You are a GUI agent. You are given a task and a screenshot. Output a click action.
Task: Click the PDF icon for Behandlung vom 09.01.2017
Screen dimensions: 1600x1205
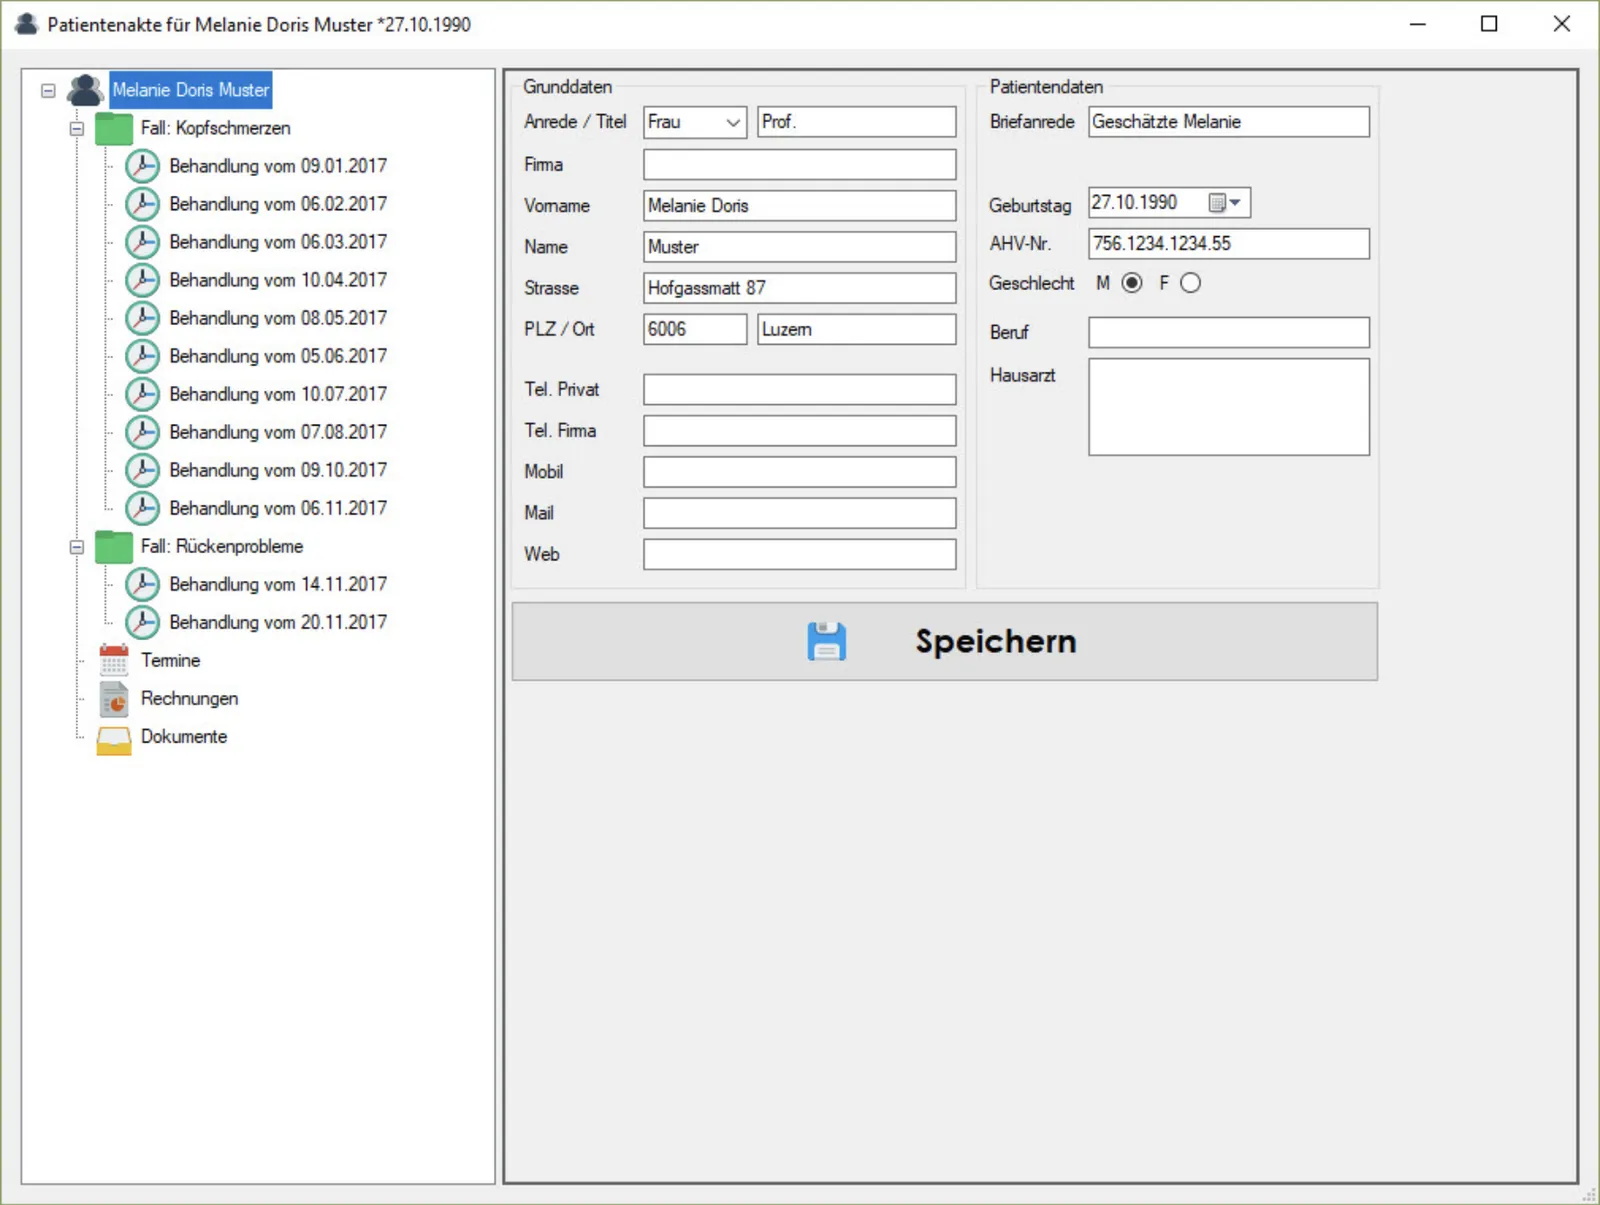pos(143,166)
